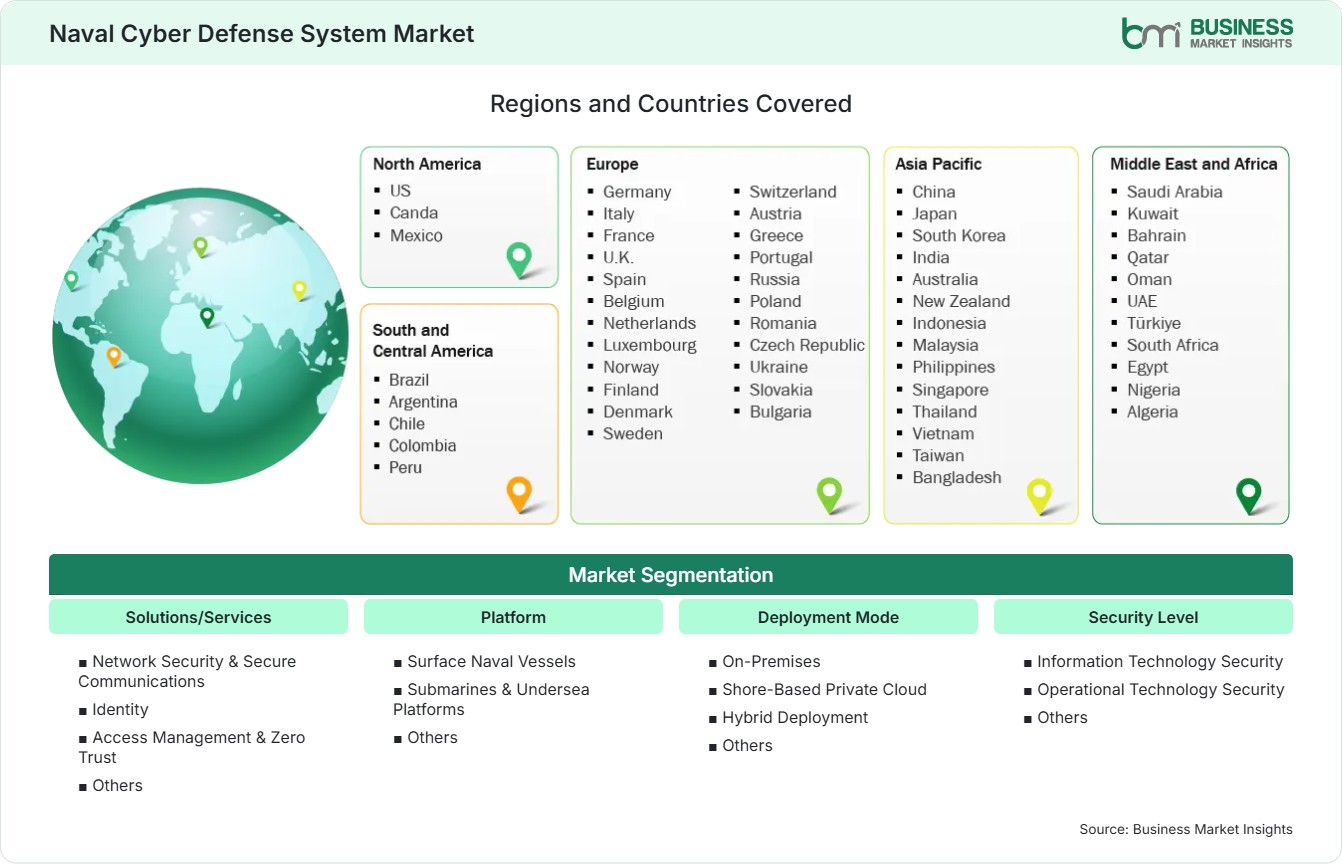Image resolution: width=1342 pixels, height=864 pixels.
Task: Click the green North America map pin icon
Action: point(519,259)
